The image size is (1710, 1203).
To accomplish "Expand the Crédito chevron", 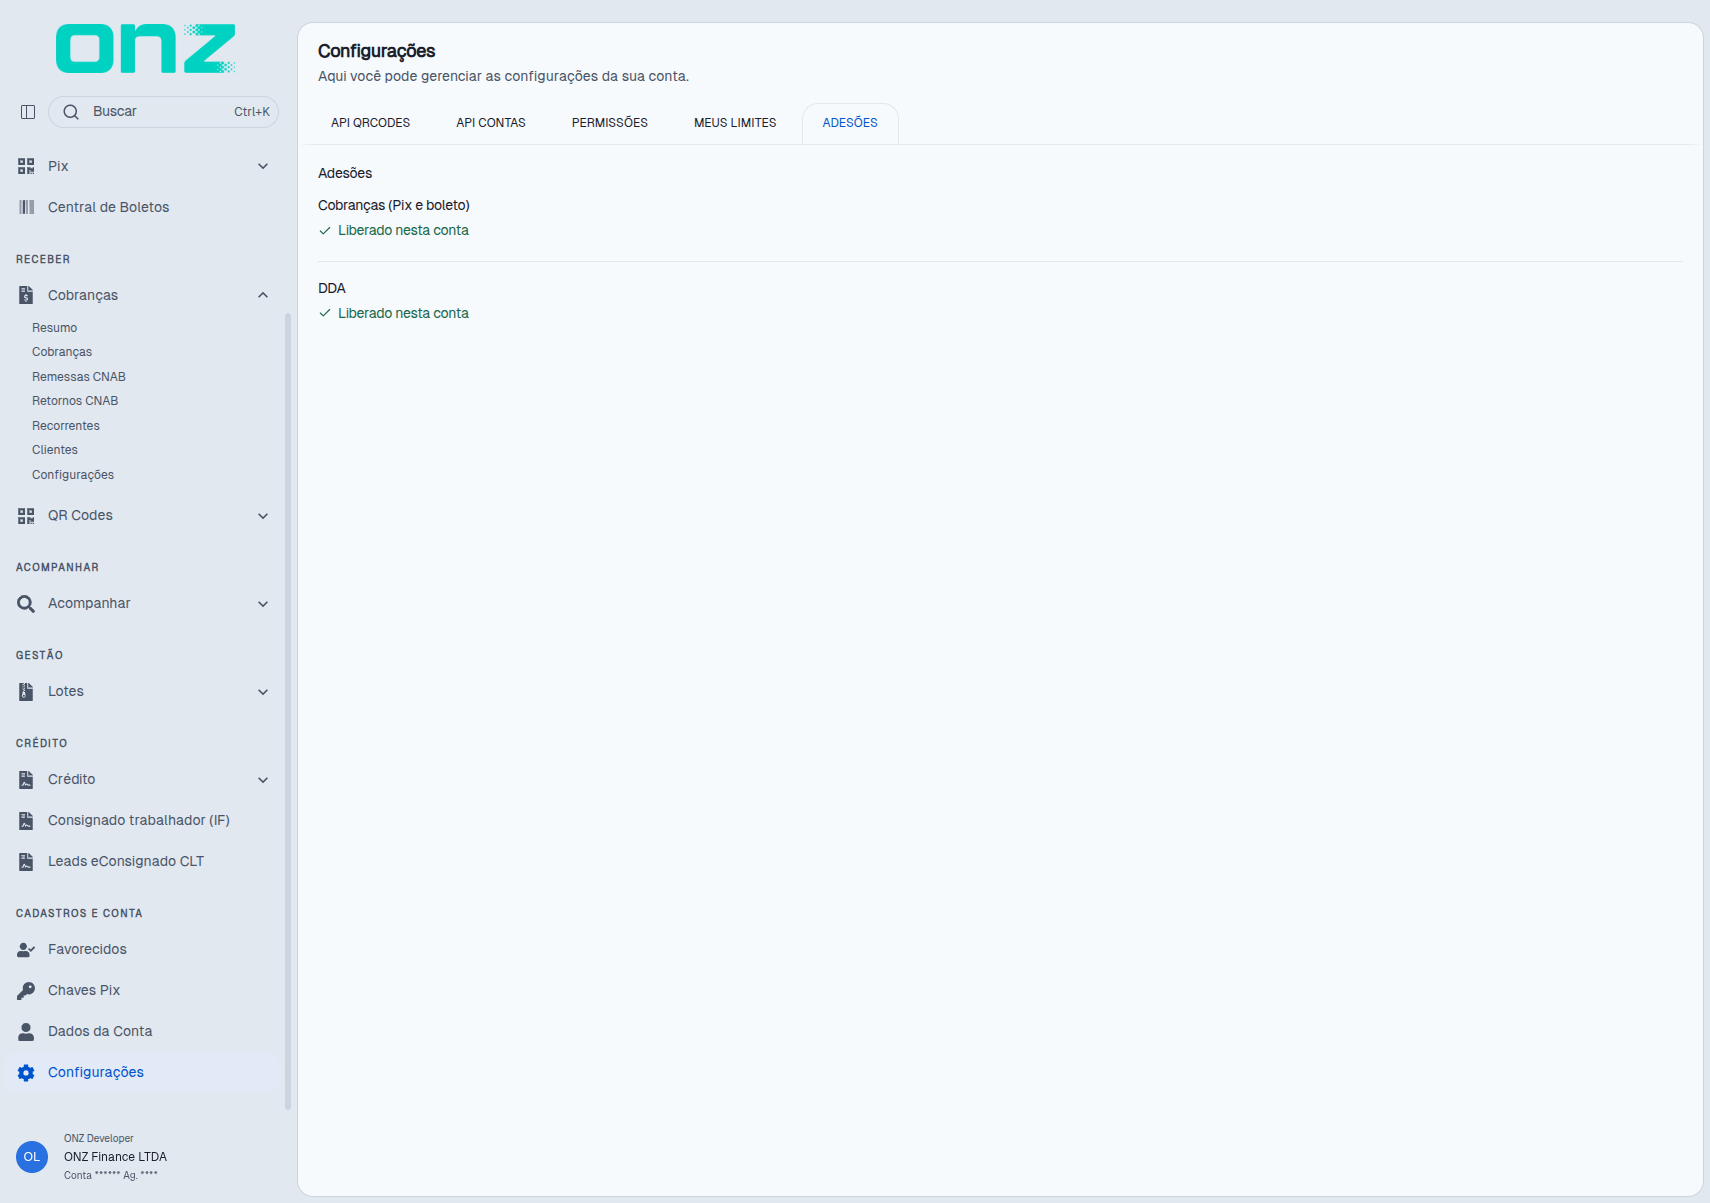I will click(263, 780).
